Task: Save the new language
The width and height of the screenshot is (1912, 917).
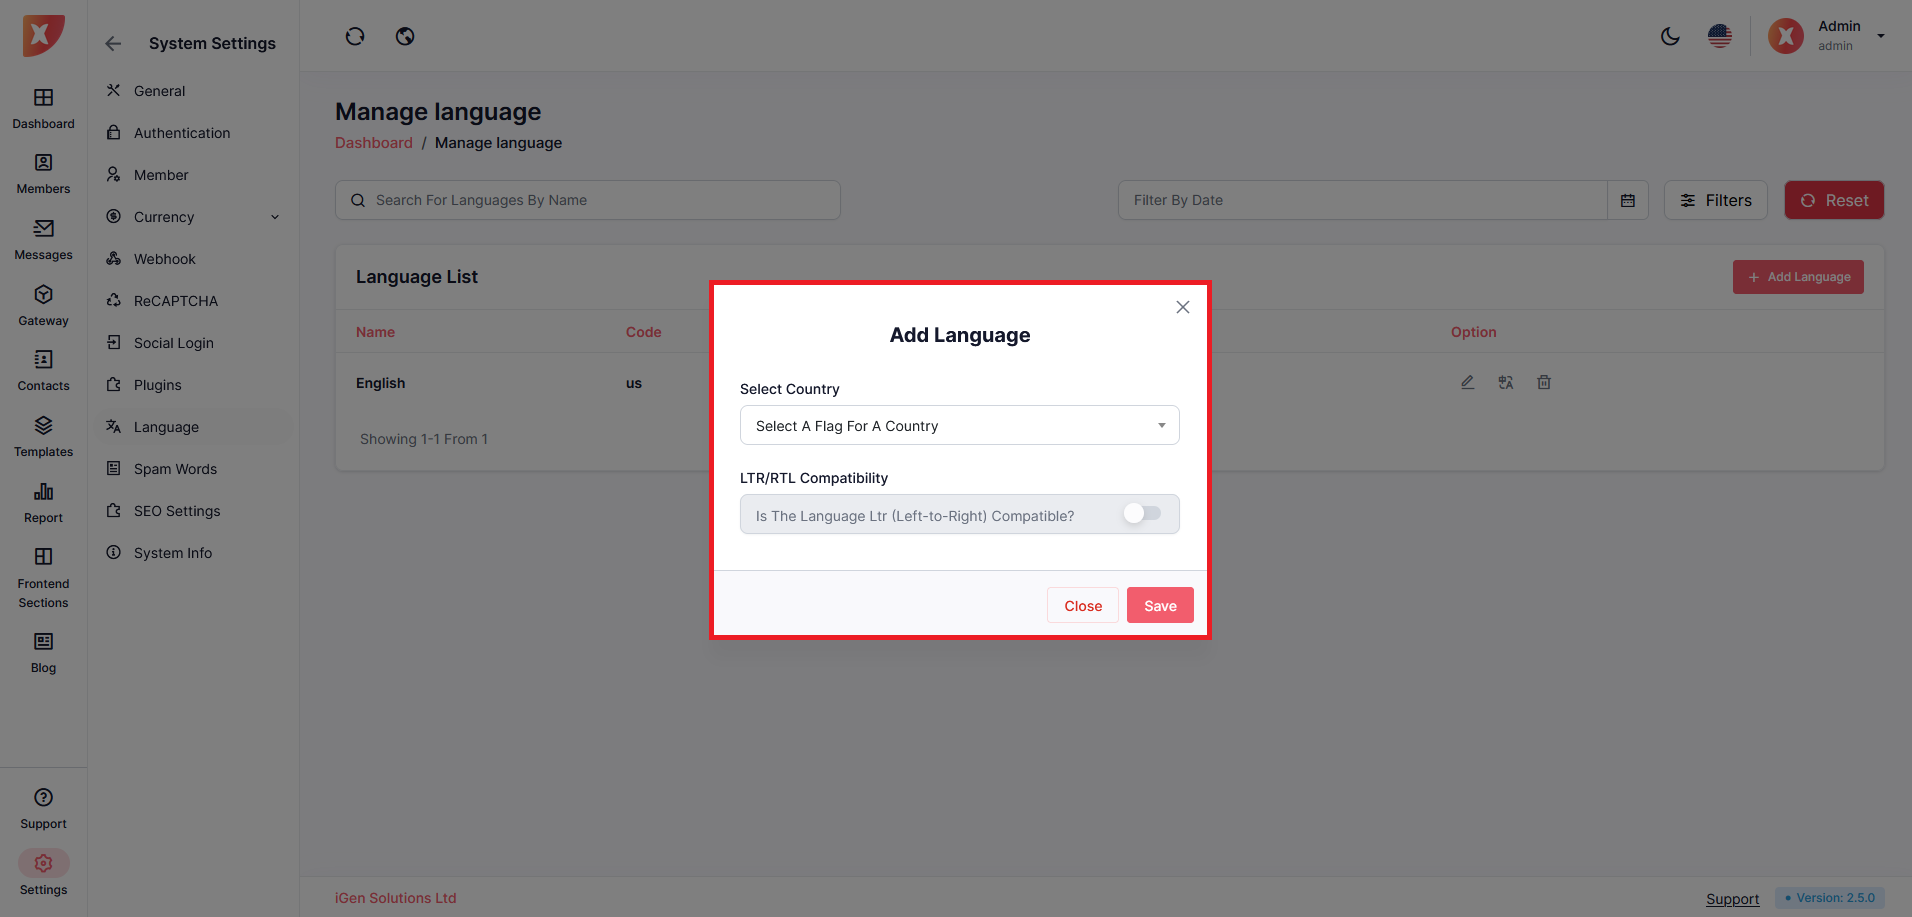Action: tap(1159, 606)
